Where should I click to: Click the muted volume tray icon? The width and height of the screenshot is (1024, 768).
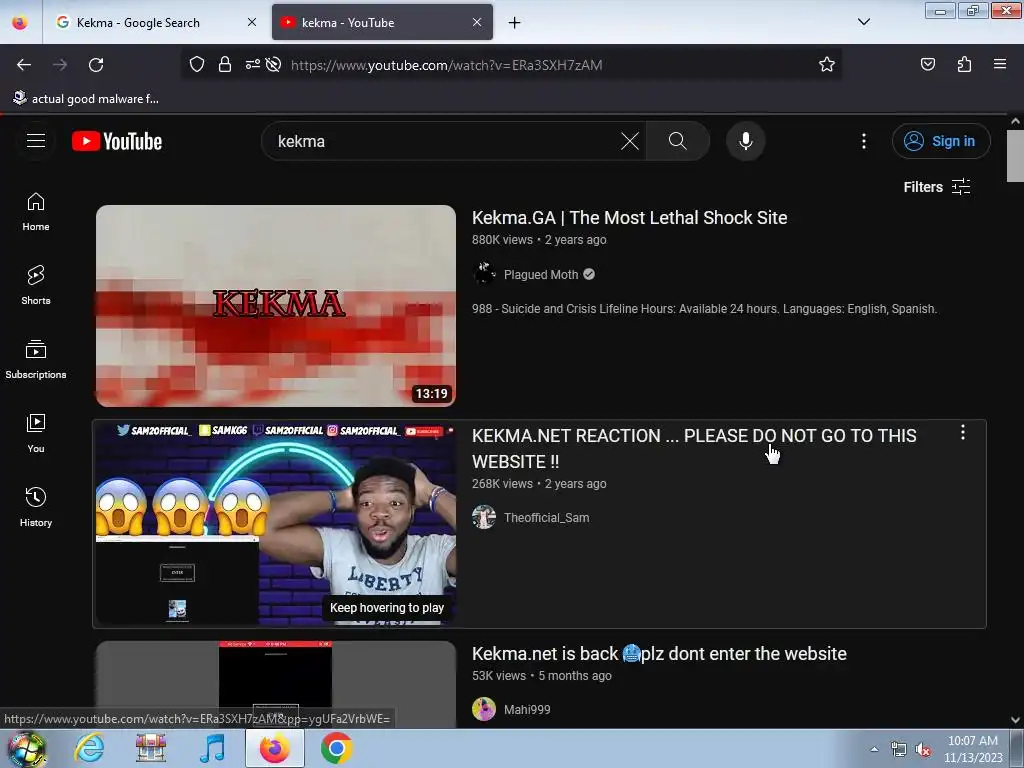coord(923,750)
